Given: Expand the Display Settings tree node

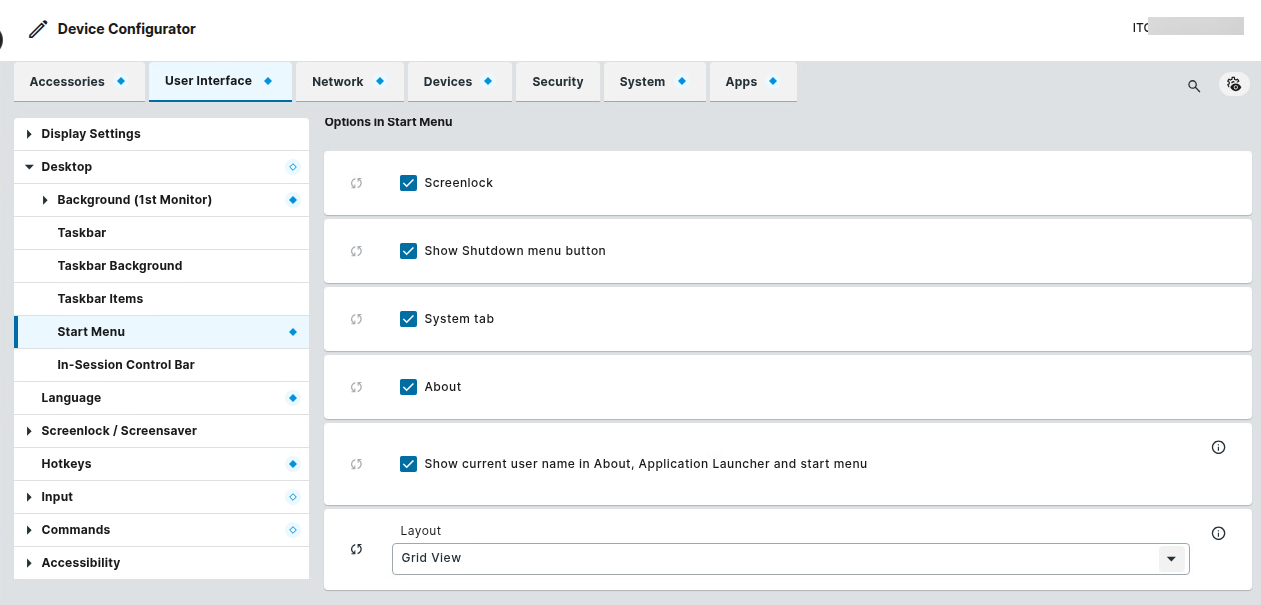Looking at the screenshot, I should (29, 134).
